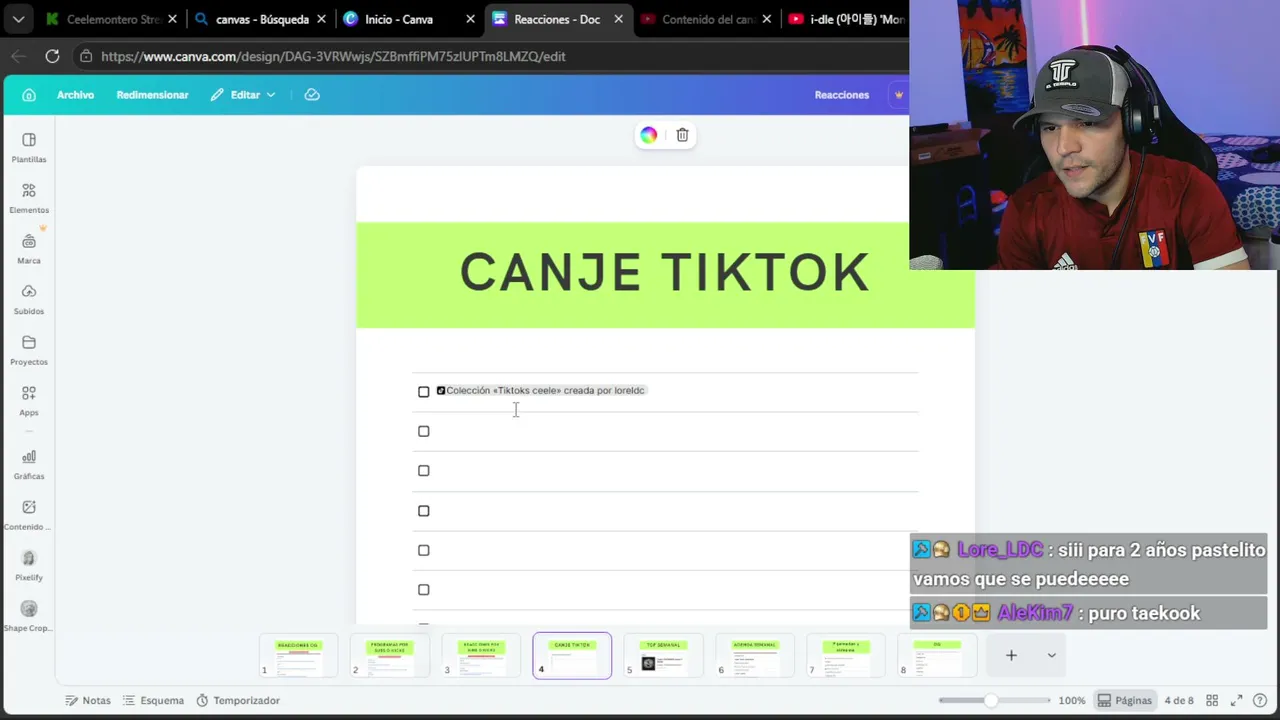This screenshot has width=1280, height=720.
Task: Open the Shape Crop app
Action: click(x=29, y=616)
